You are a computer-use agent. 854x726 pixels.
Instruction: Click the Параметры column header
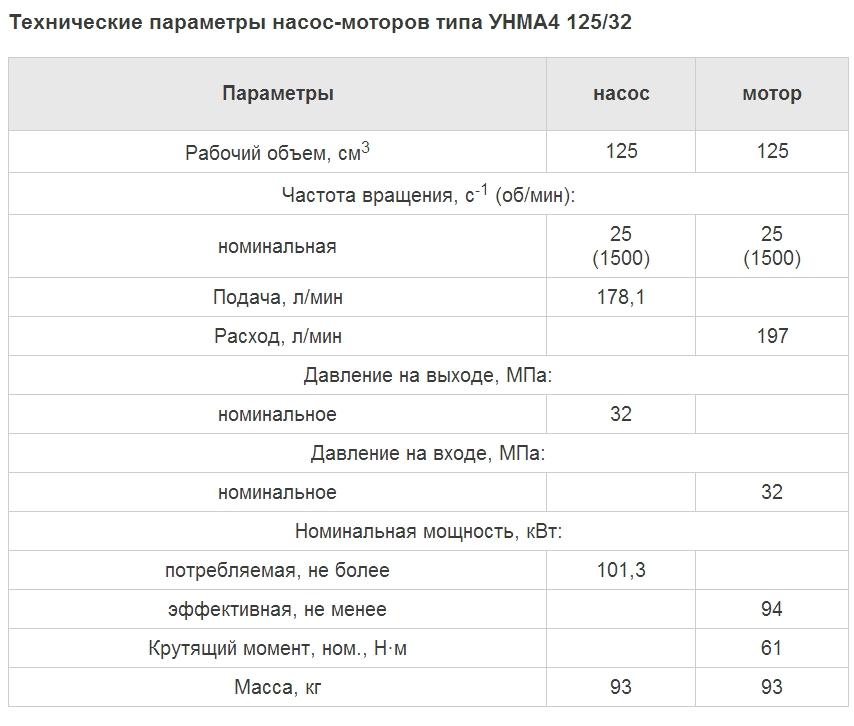tap(277, 94)
